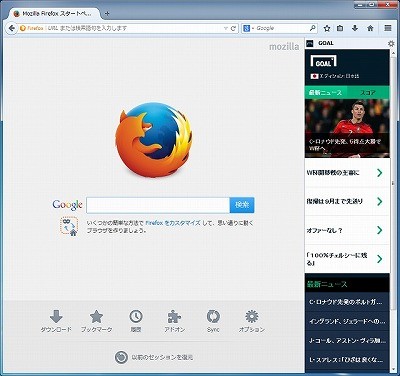This screenshot has width=400, height=376.
Task: Open search engine selector dropdown in toolbar
Action: click(249, 28)
